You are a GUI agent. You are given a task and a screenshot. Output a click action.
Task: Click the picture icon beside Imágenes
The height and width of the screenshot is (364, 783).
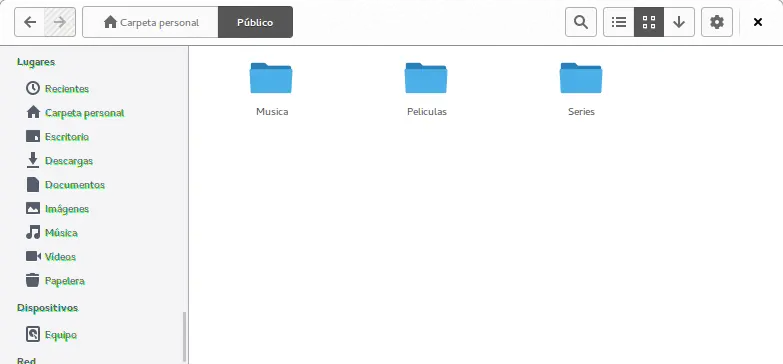tap(33, 208)
